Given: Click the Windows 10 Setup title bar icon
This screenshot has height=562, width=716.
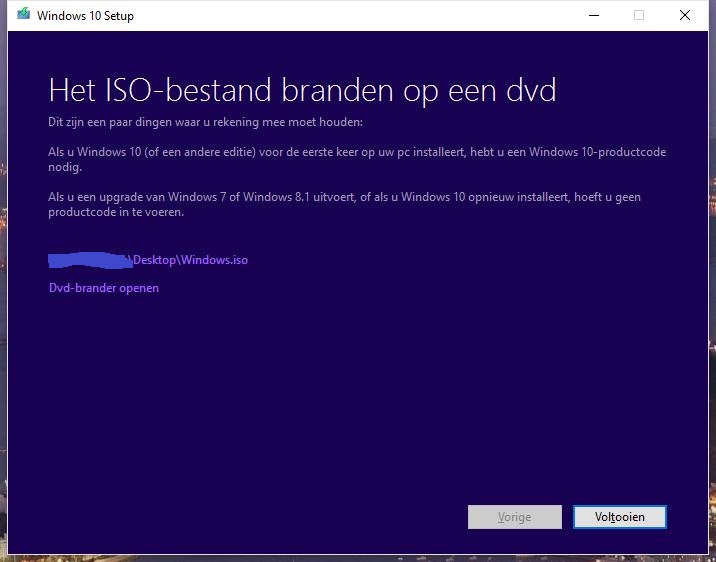Looking at the screenshot, I should pyautogui.click(x=23, y=15).
